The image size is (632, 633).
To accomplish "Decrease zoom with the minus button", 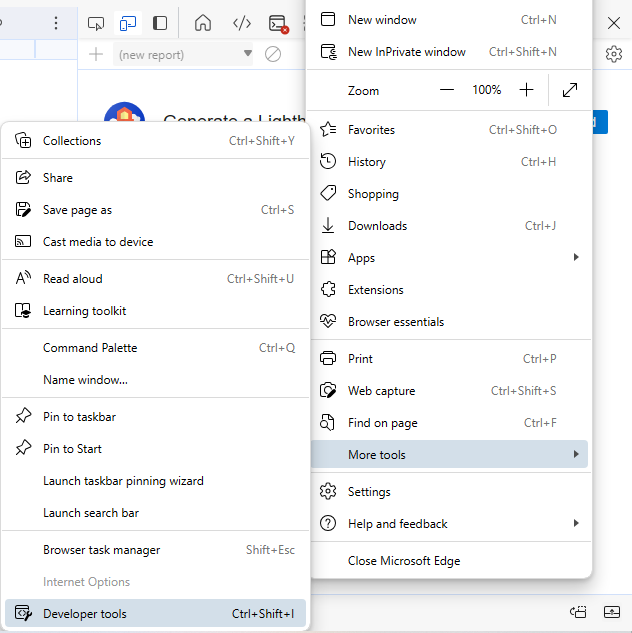I will pos(446,90).
